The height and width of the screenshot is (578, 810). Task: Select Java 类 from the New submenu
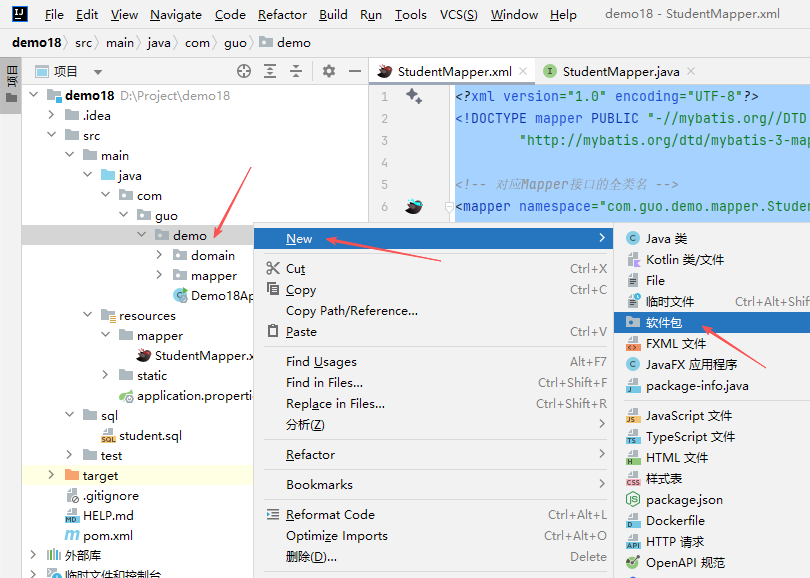pyautogui.click(x=666, y=239)
